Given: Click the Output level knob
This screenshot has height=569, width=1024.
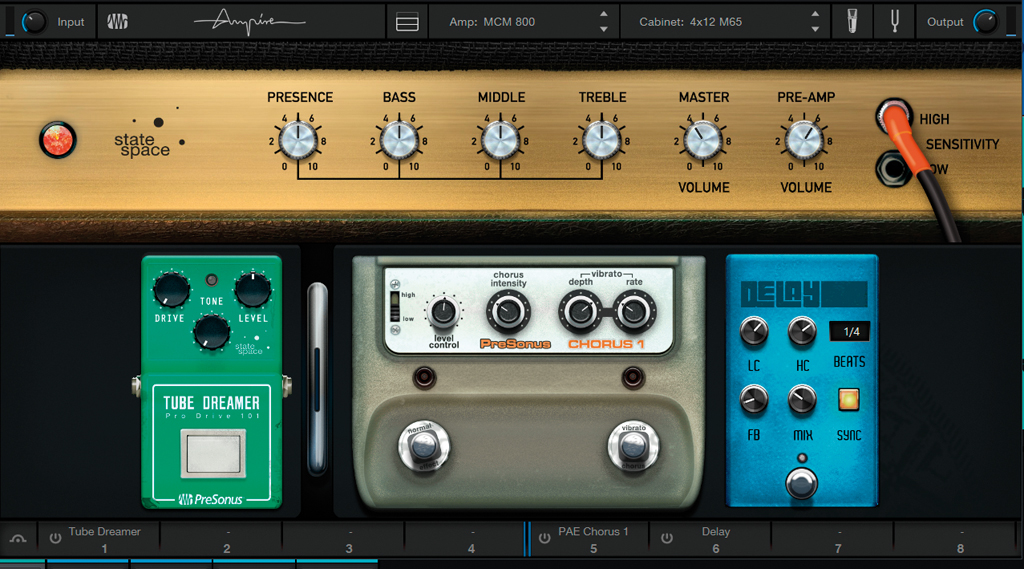Looking at the screenshot, I should 985,22.
